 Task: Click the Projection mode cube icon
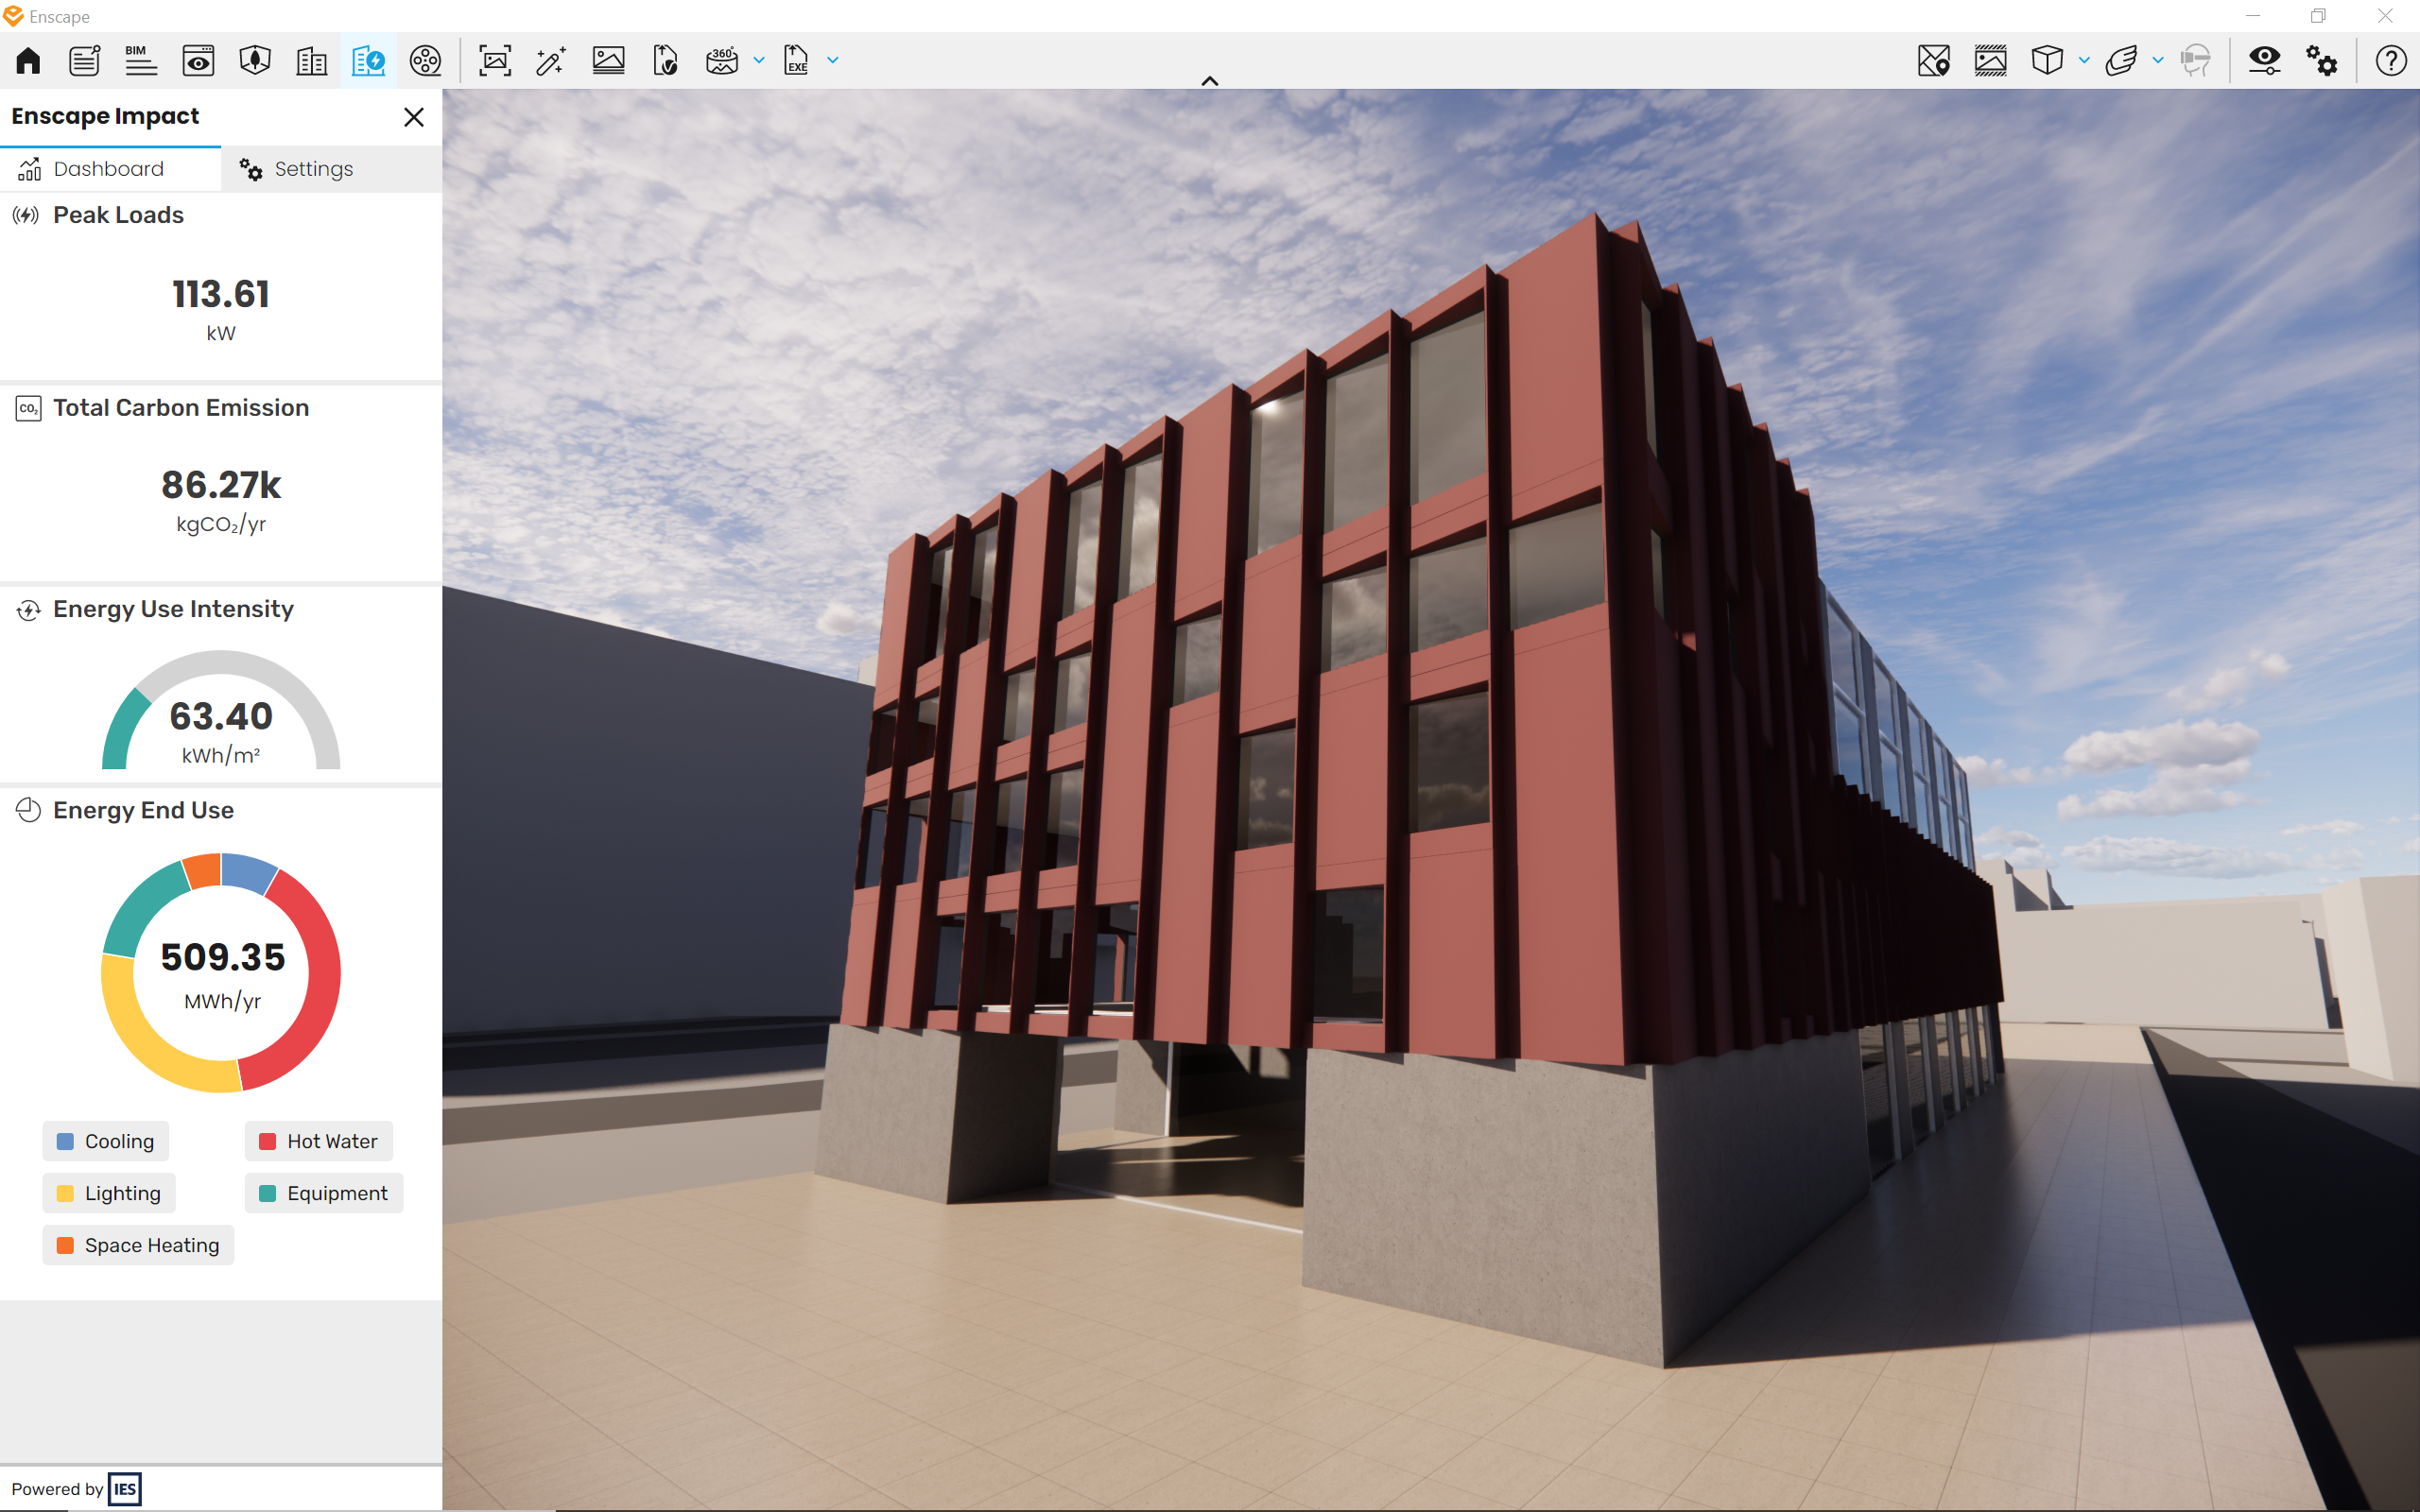click(x=2047, y=61)
